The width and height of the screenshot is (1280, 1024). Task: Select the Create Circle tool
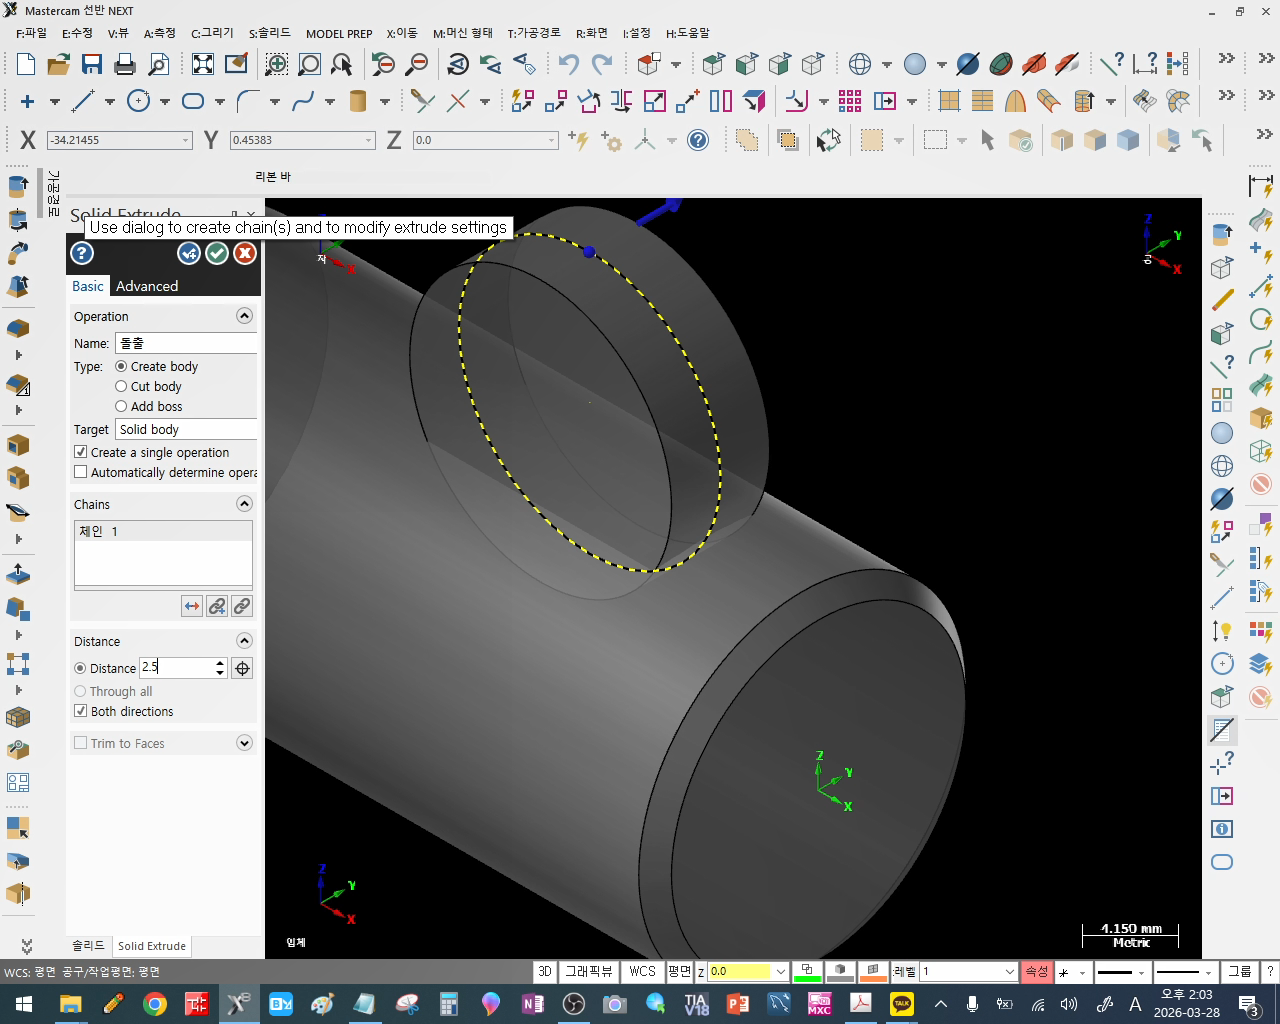(x=138, y=101)
